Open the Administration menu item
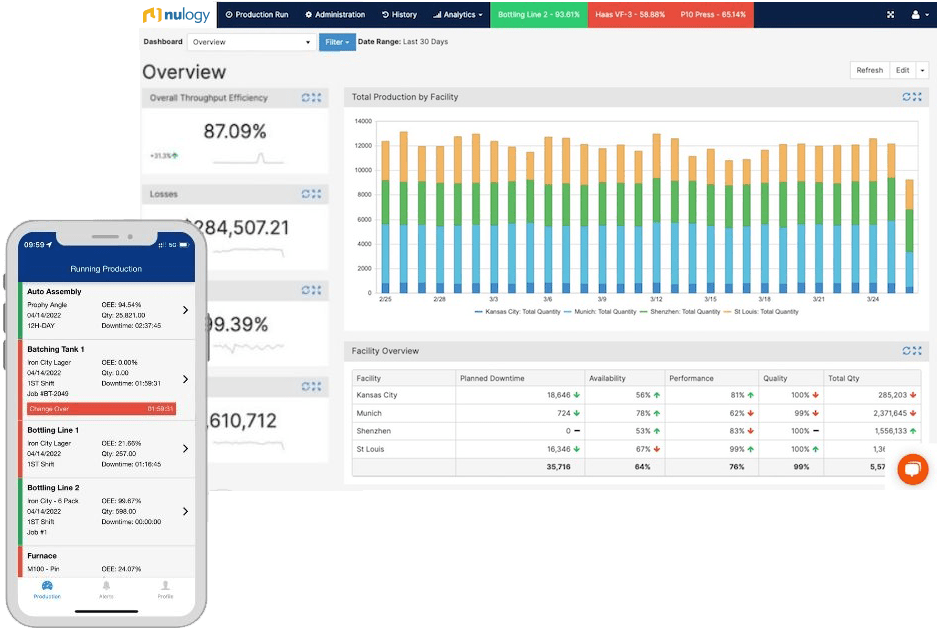The width and height of the screenshot is (943, 630). (335, 14)
